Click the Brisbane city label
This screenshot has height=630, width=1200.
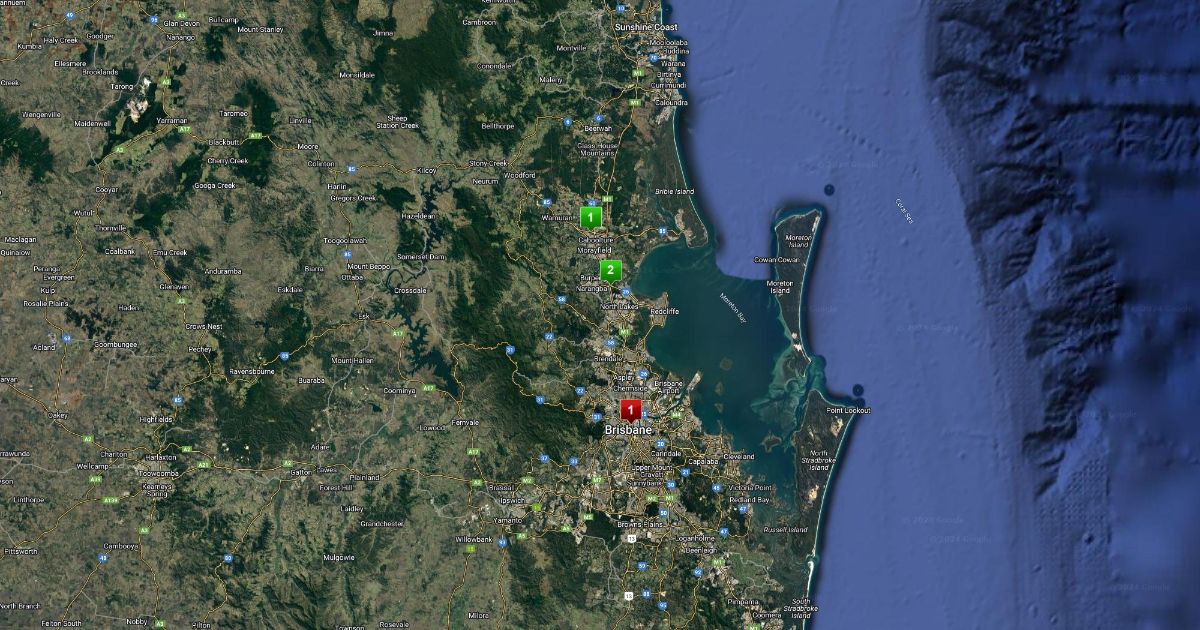[628, 430]
